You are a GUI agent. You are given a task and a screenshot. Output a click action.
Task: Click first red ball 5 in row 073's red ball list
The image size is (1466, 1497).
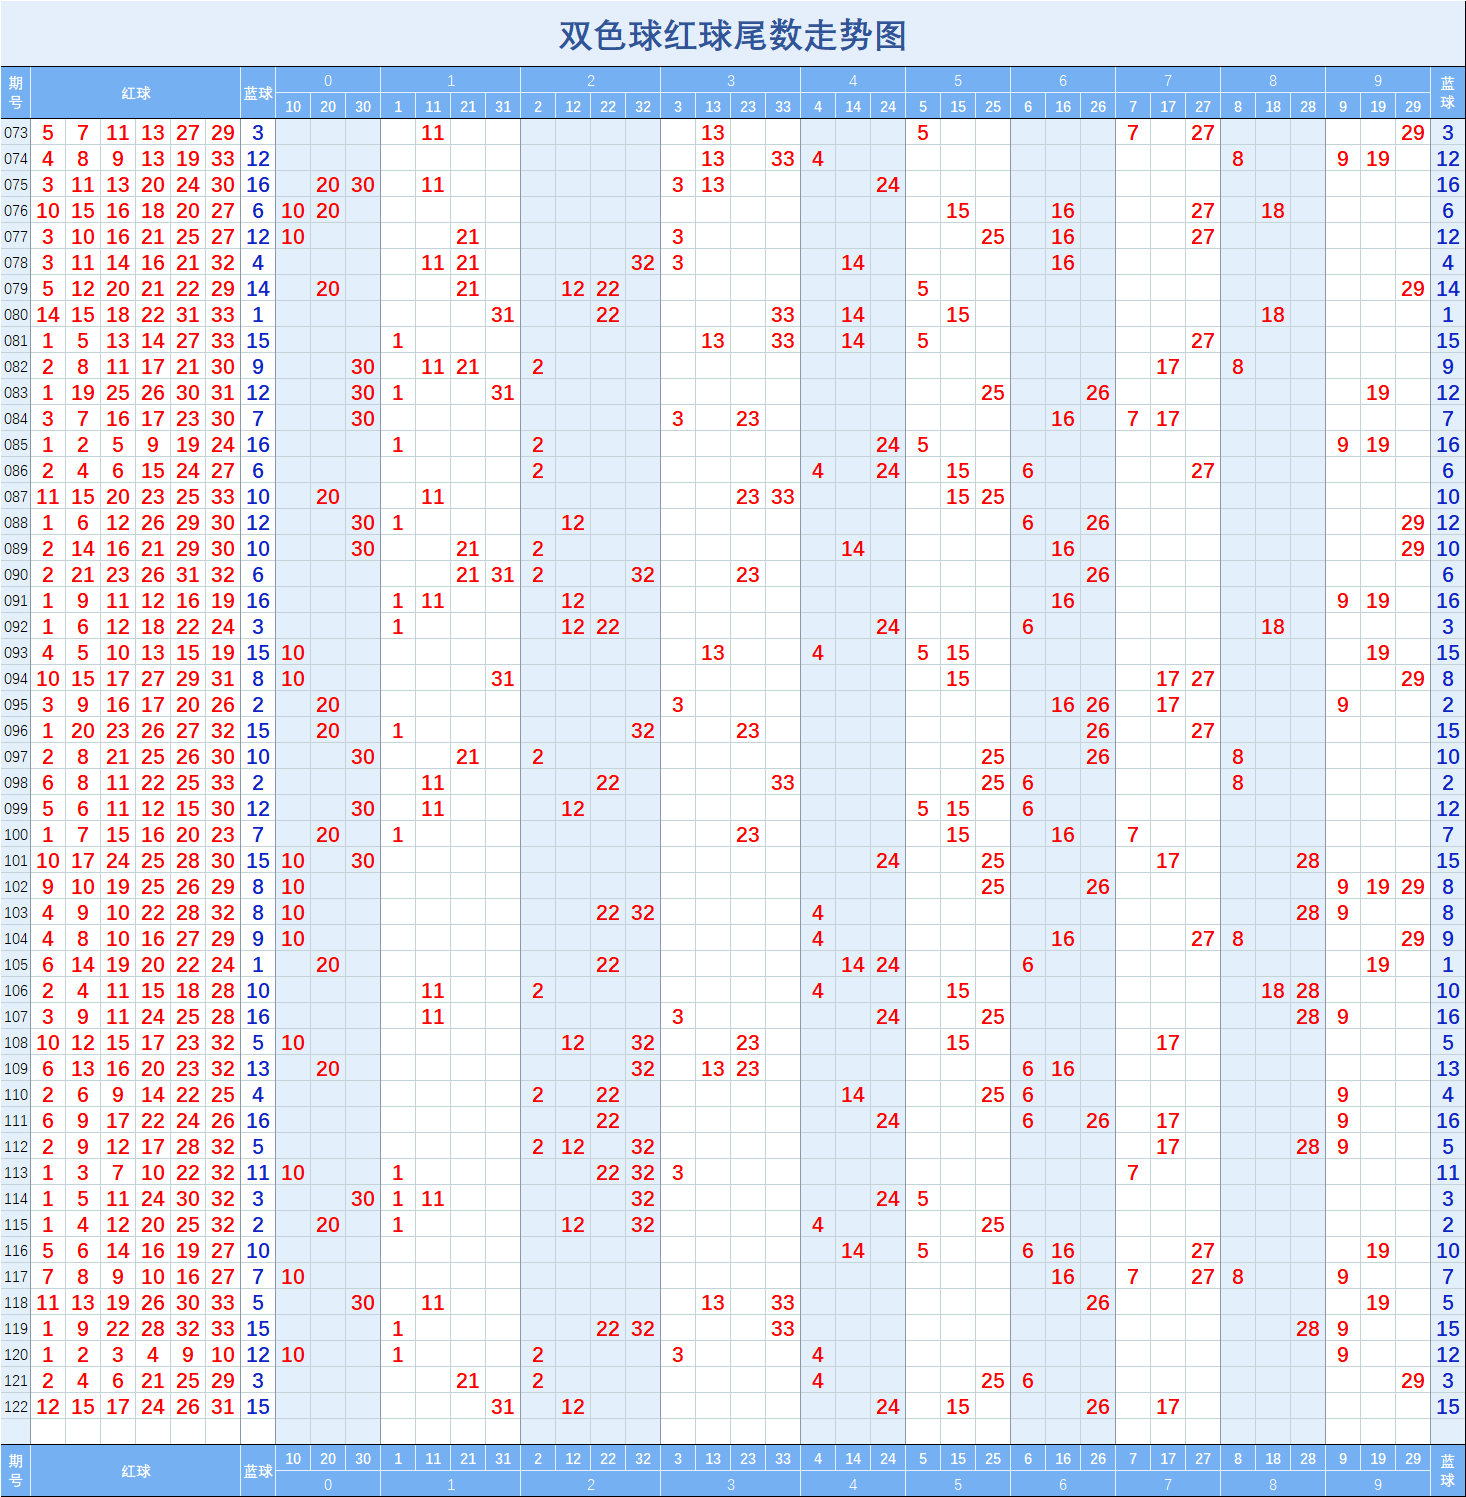pyautogui.click(x=48, y=133)
